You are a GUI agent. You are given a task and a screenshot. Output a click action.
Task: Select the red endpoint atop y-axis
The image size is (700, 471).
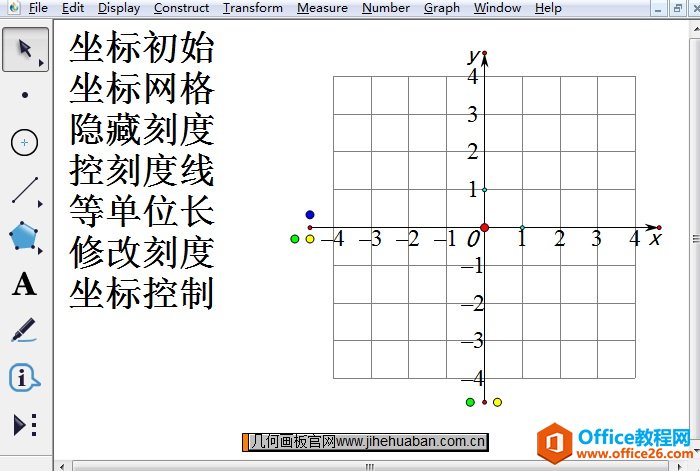tap(484, 53)
